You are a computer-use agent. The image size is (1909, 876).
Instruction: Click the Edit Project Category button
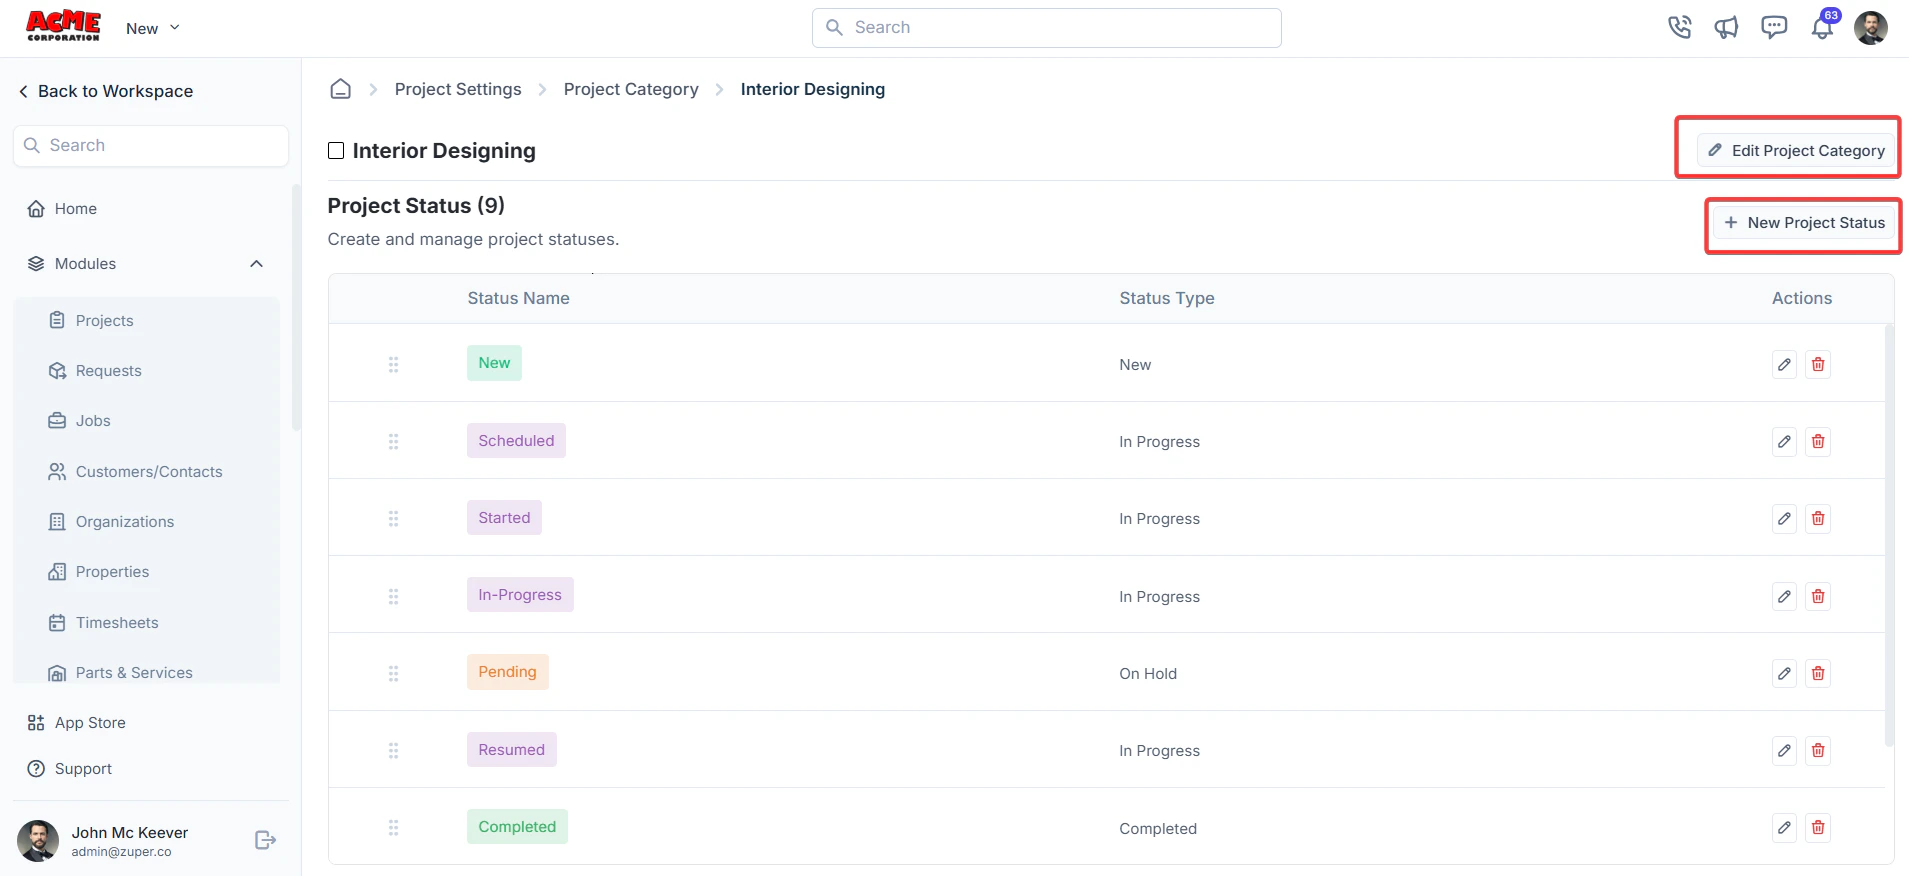(1796, 150)
